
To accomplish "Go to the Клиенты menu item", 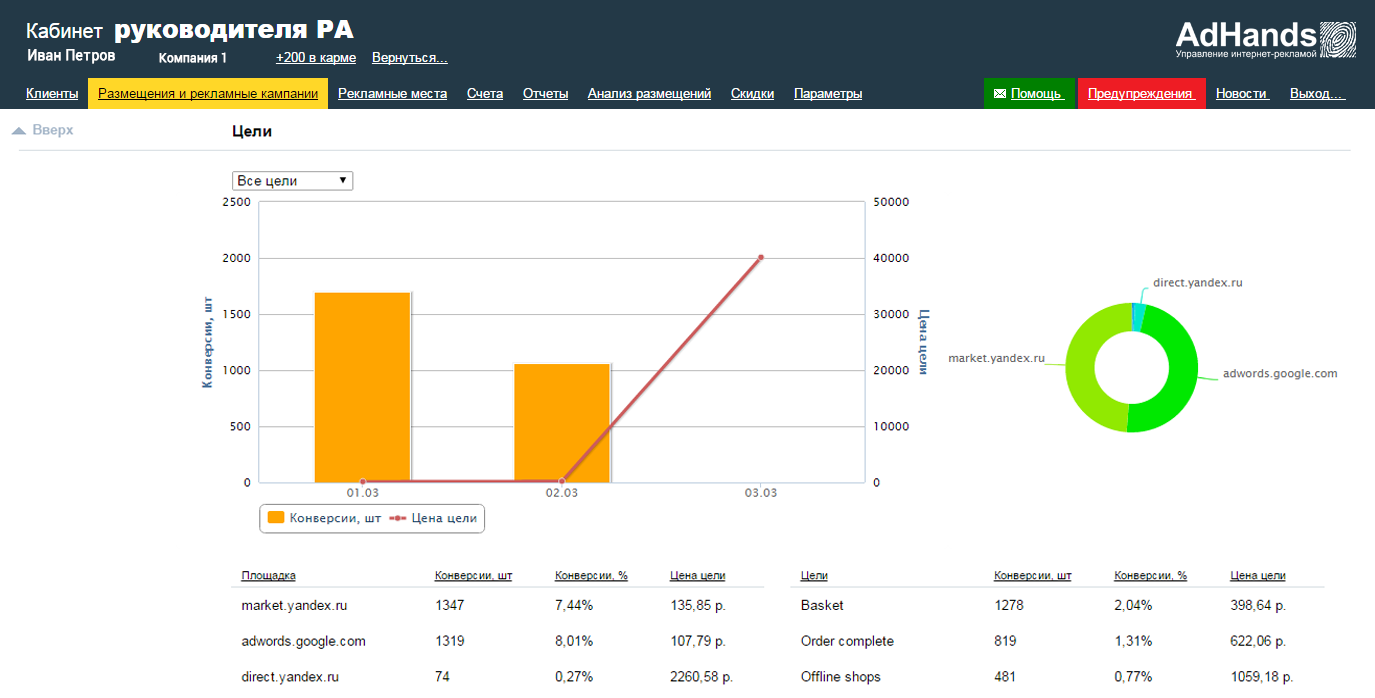I will coord(52,94).
